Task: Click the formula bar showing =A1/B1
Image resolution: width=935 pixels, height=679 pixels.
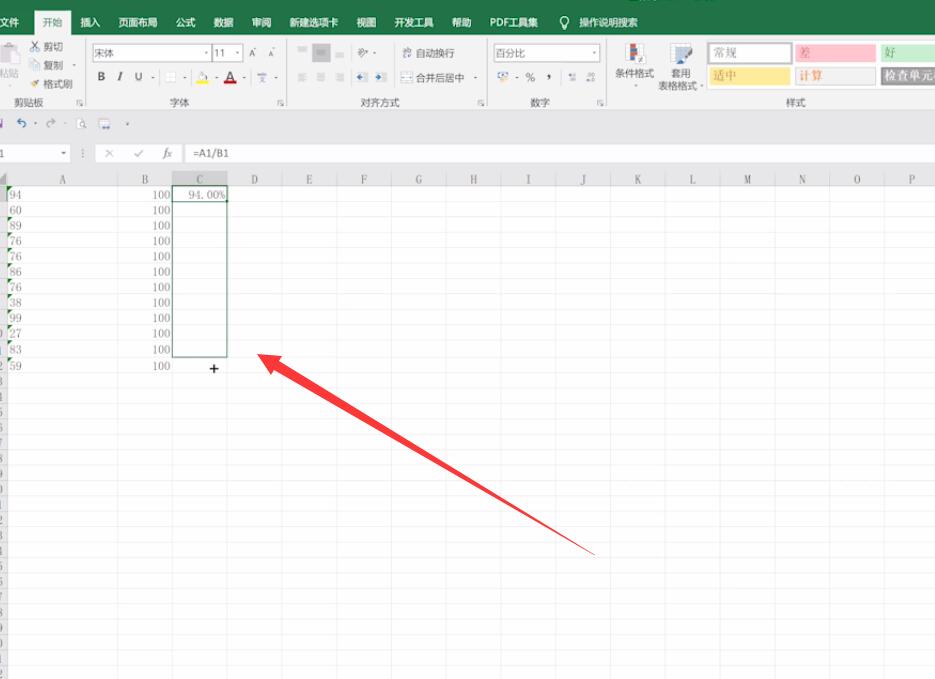Action: coord(559,153)
